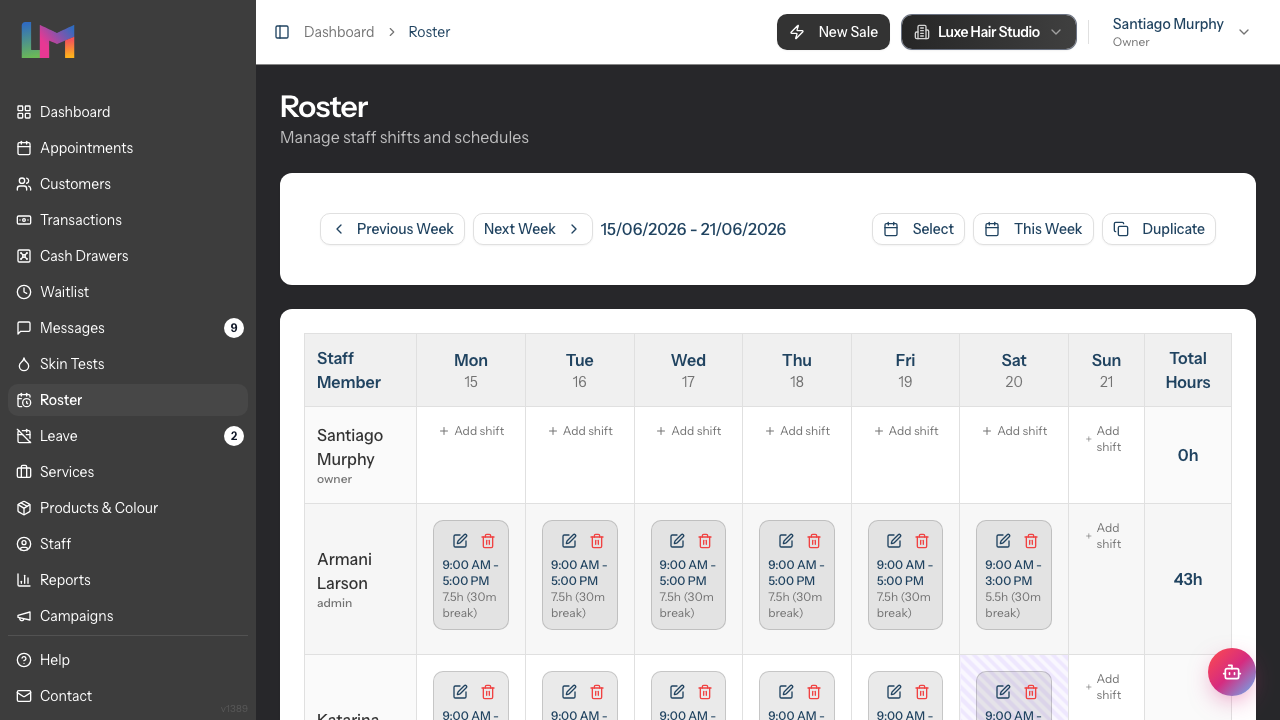Duplicate the current week roster
Viewport: 1280px width, 720px height.
(1159, 229)
